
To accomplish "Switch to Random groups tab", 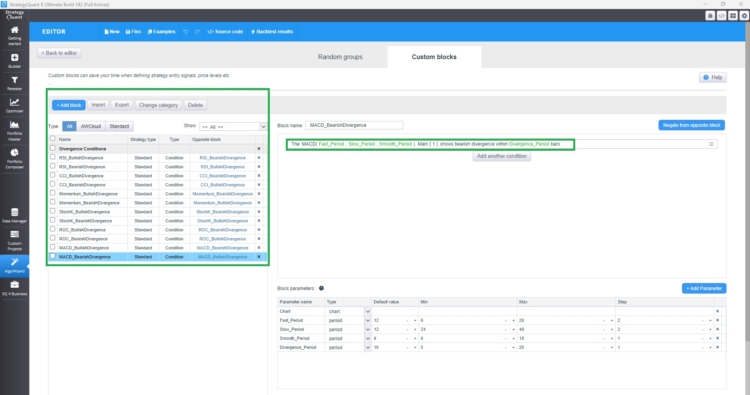I will pos(340,57).
